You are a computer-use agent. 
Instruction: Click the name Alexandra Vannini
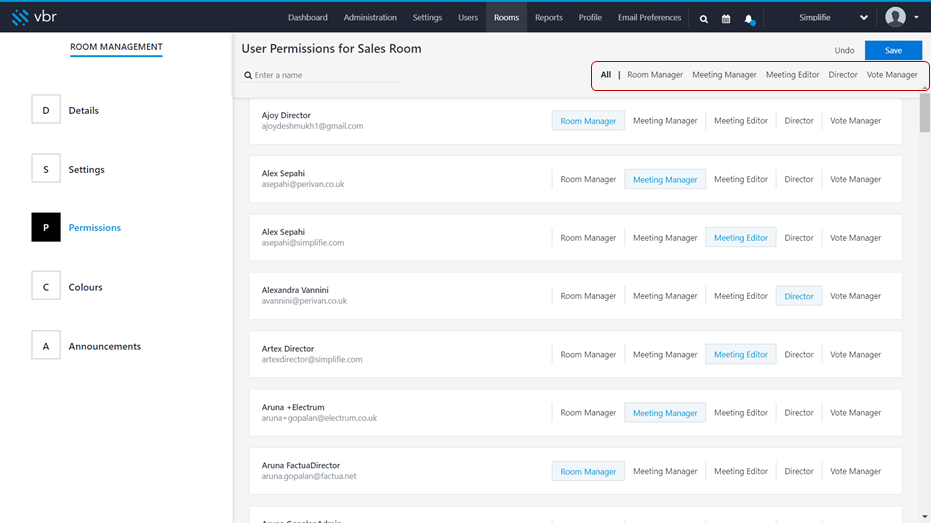[295, 290]
